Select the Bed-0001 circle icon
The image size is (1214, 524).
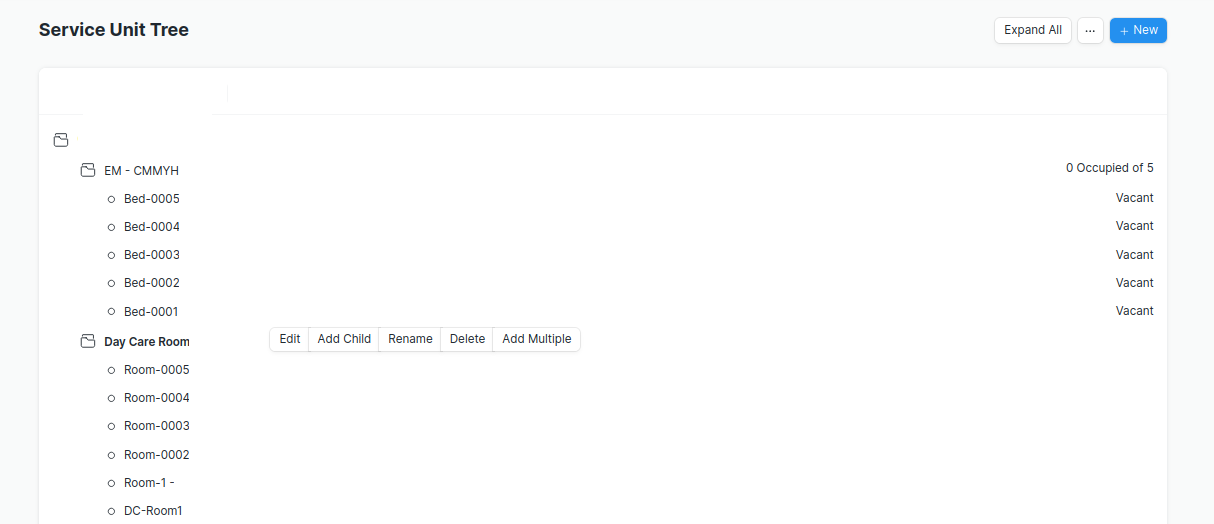(x=111, y=312)
